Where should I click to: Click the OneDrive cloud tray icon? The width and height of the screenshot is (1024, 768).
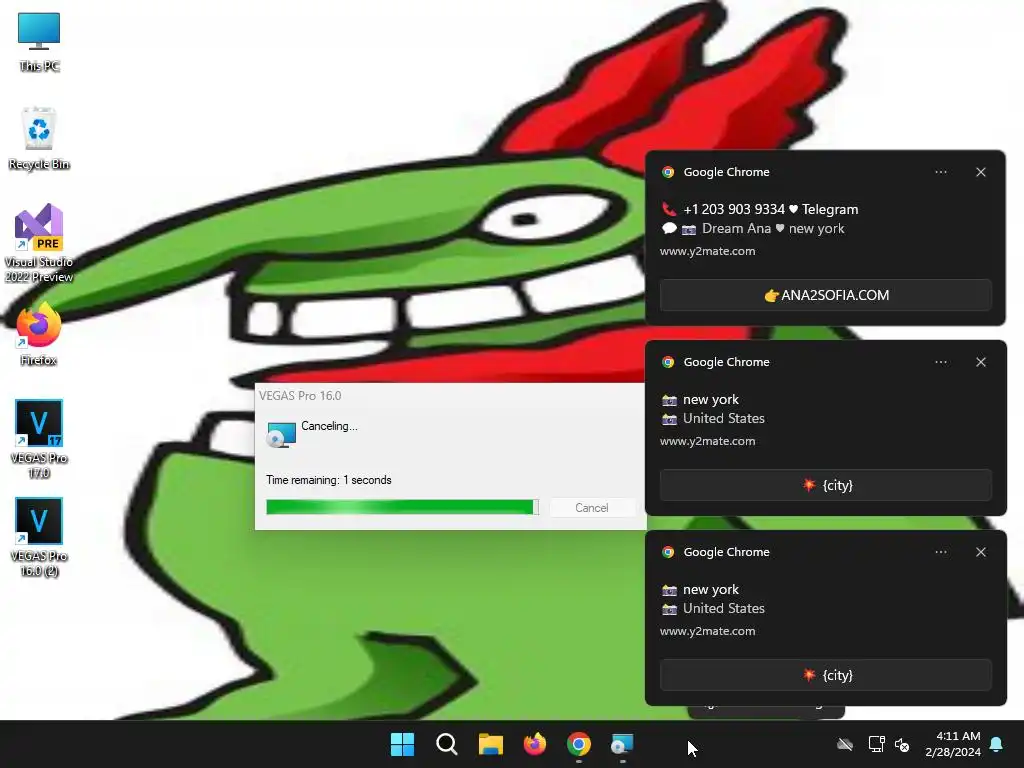[x=845, y=744]
